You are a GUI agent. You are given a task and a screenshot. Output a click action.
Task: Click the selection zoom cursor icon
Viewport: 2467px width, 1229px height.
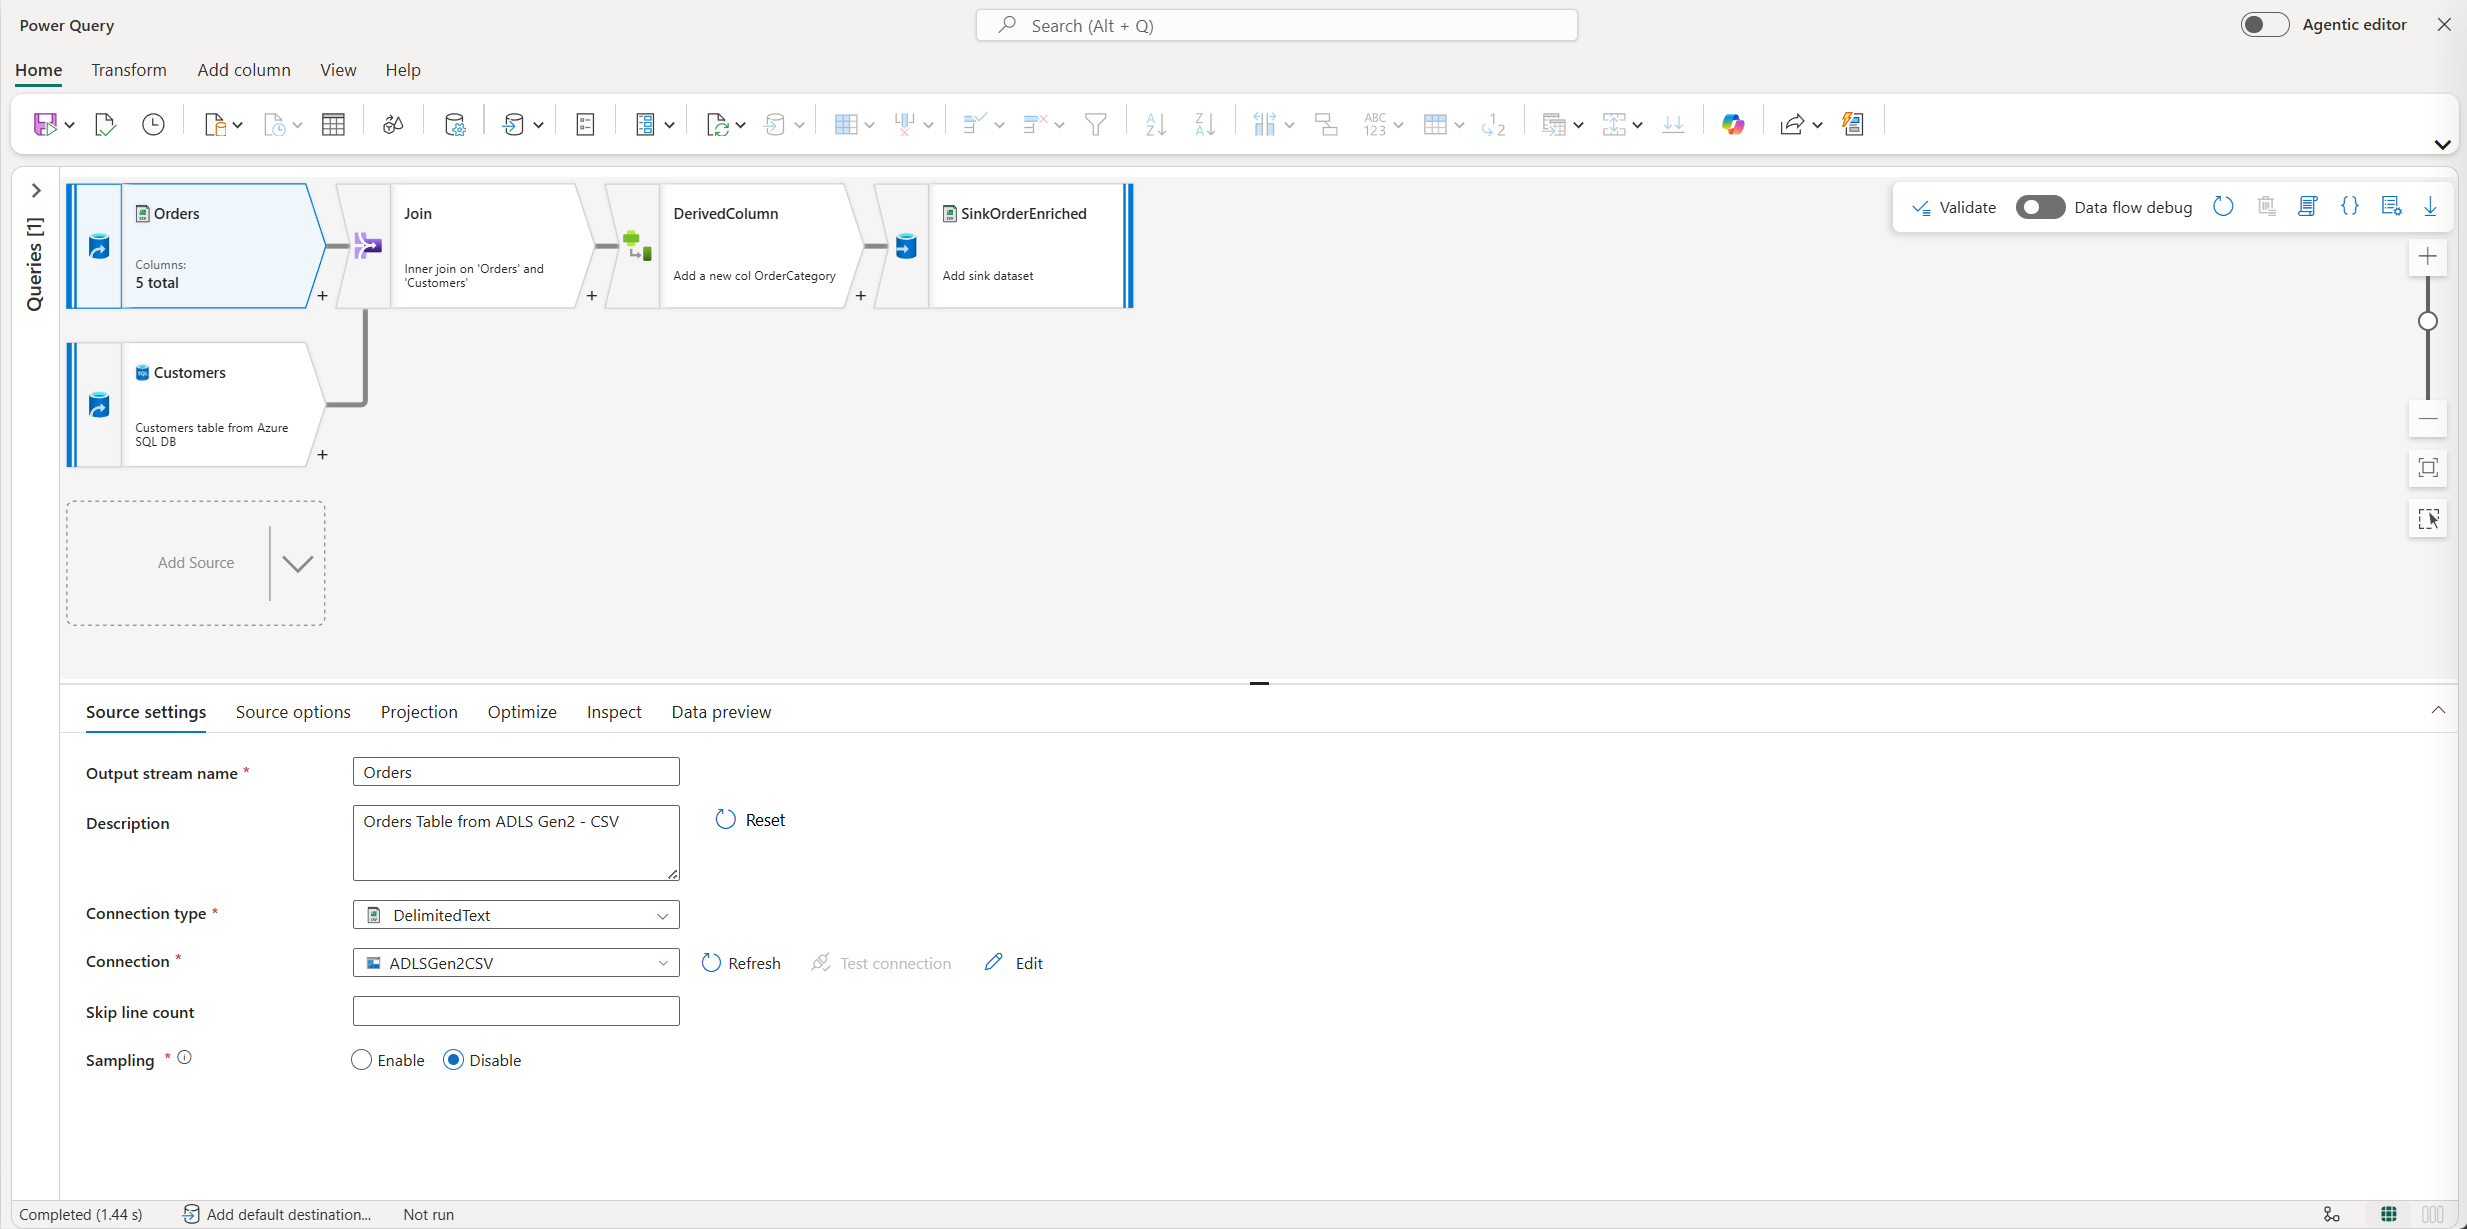point(2427,519)
